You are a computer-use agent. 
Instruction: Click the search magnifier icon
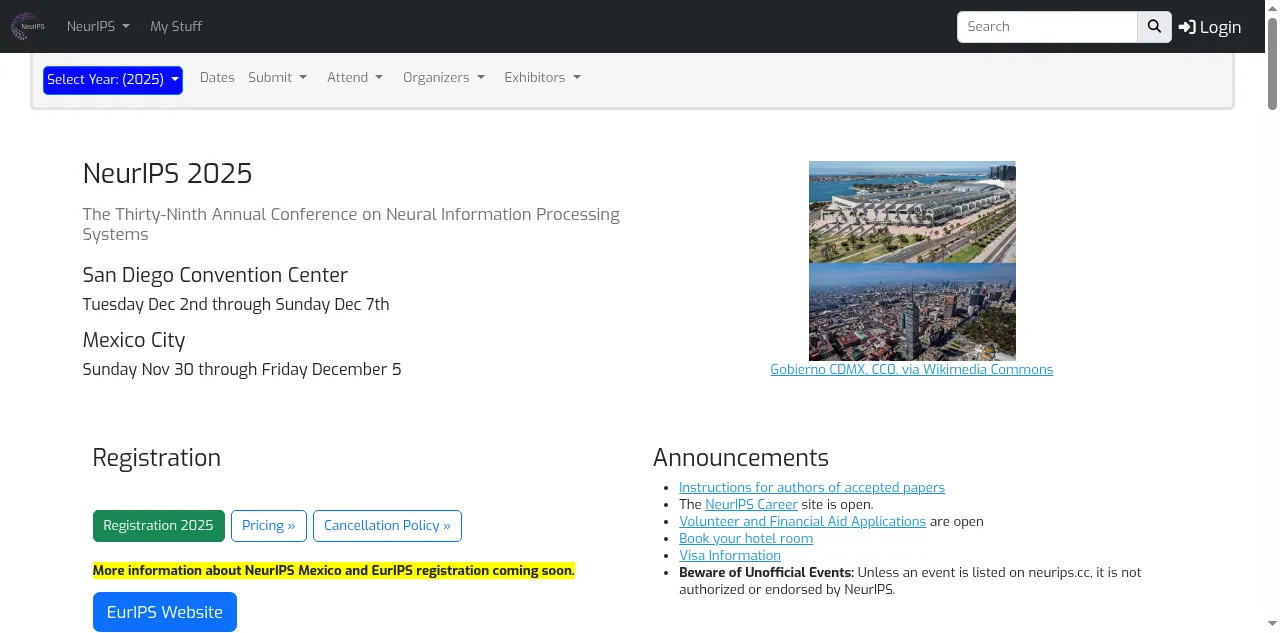tap(1154, 27)
